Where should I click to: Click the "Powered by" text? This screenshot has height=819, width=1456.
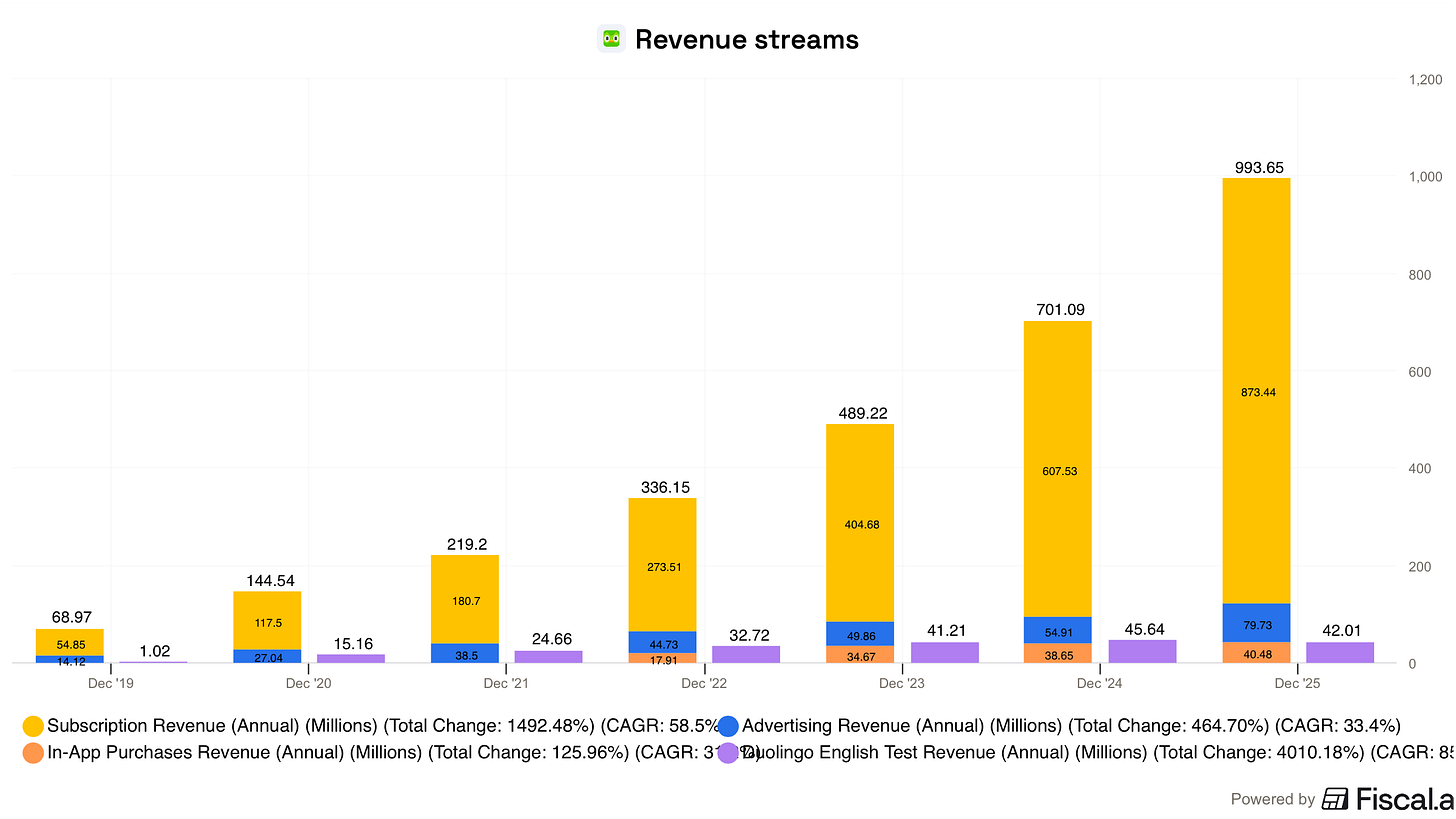pos(1273,799)
